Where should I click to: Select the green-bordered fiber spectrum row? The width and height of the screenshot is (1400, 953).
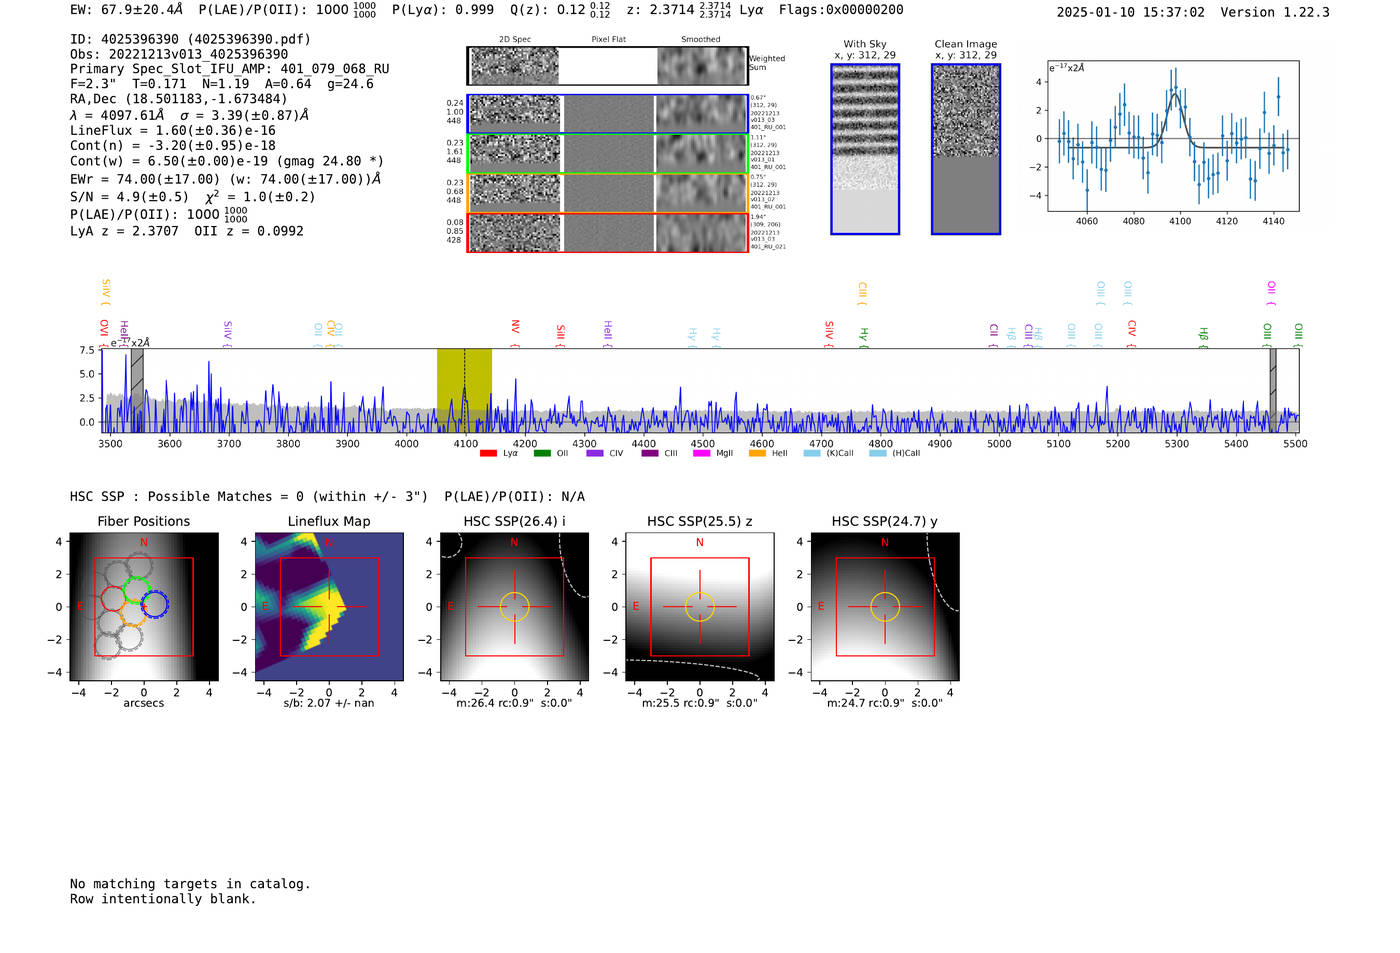[x=607, y=154]
